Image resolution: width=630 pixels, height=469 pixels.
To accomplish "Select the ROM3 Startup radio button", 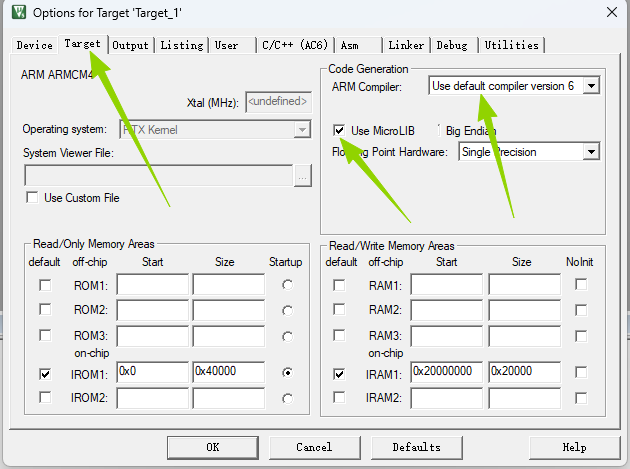I will point(287,336).
